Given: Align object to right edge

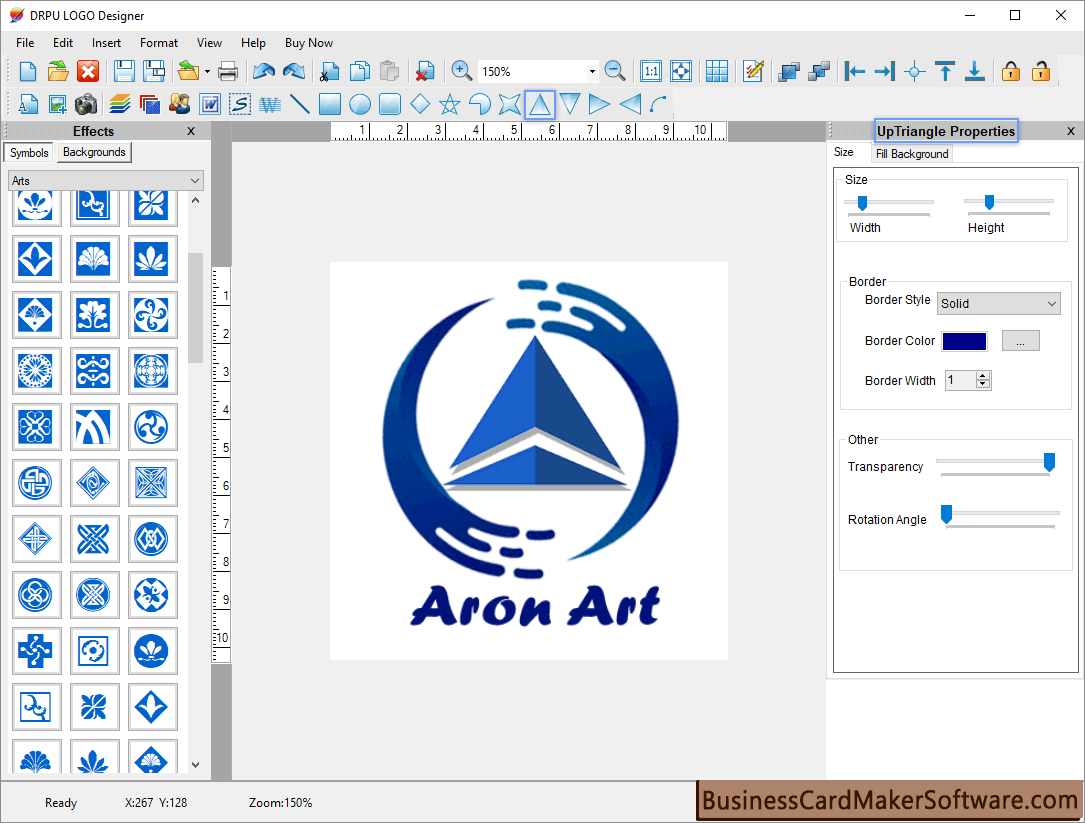Looking at the screenshot, I should (x=884, y=71).
